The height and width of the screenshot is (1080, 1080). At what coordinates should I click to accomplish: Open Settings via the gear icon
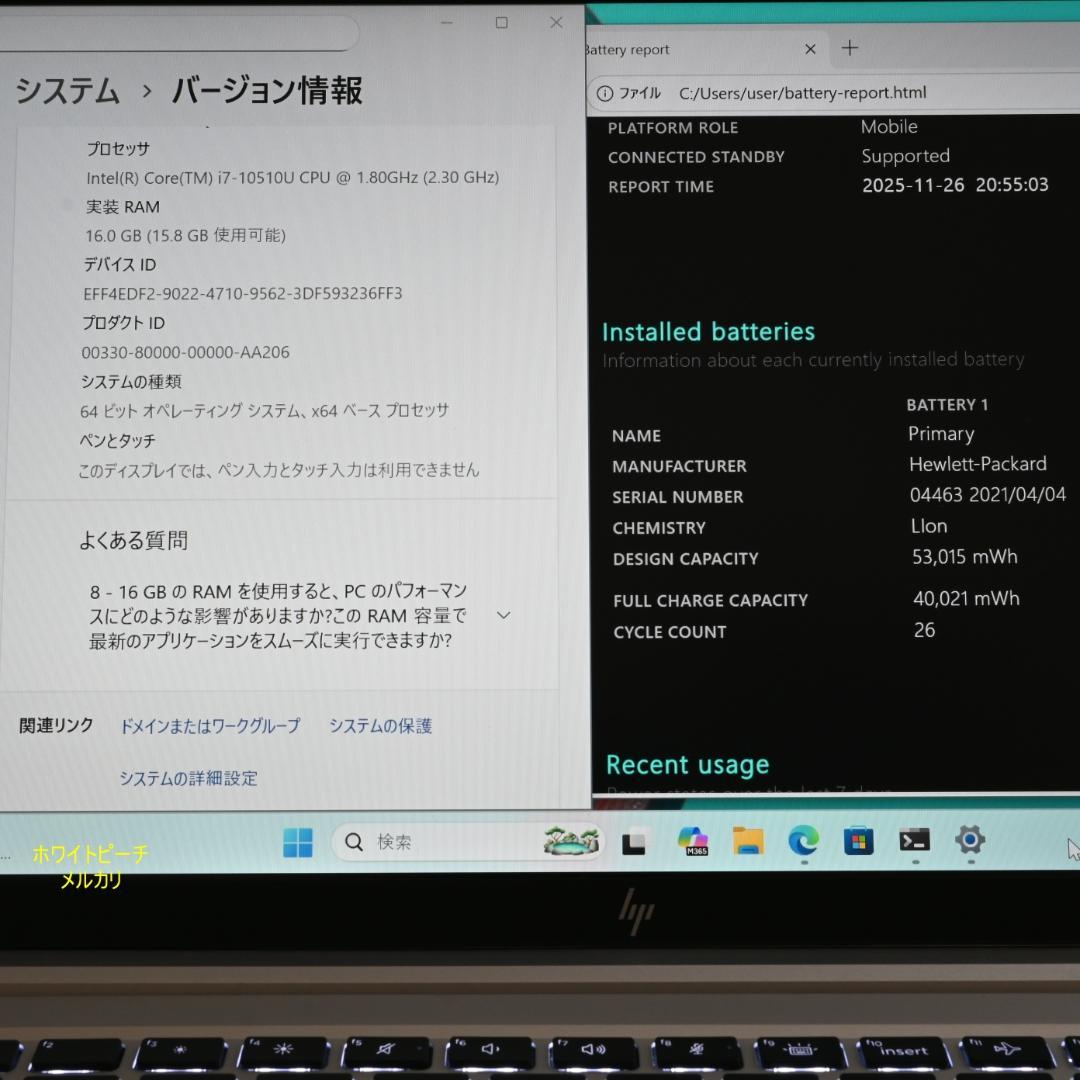[968, 842]
